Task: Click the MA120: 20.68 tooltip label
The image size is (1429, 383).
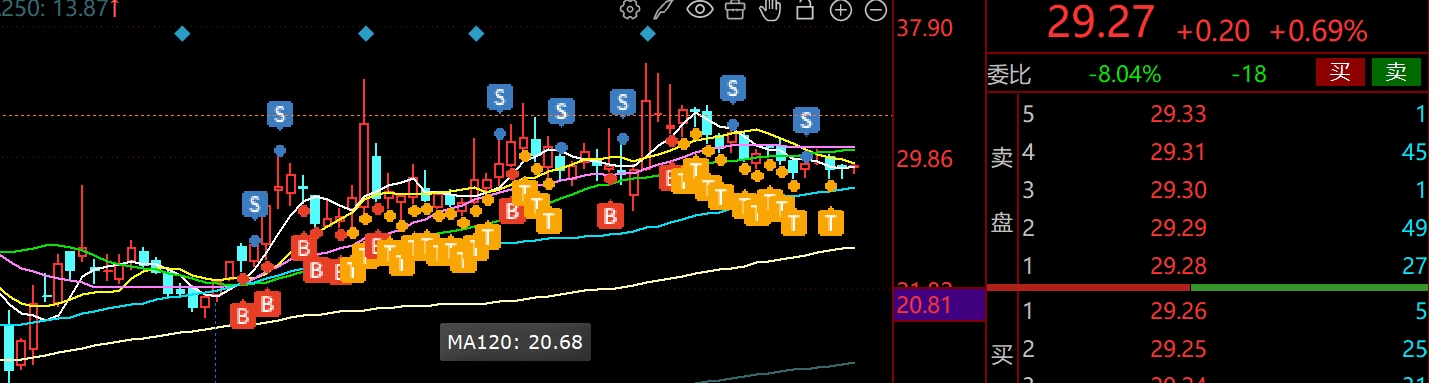Action: [515, 342]
